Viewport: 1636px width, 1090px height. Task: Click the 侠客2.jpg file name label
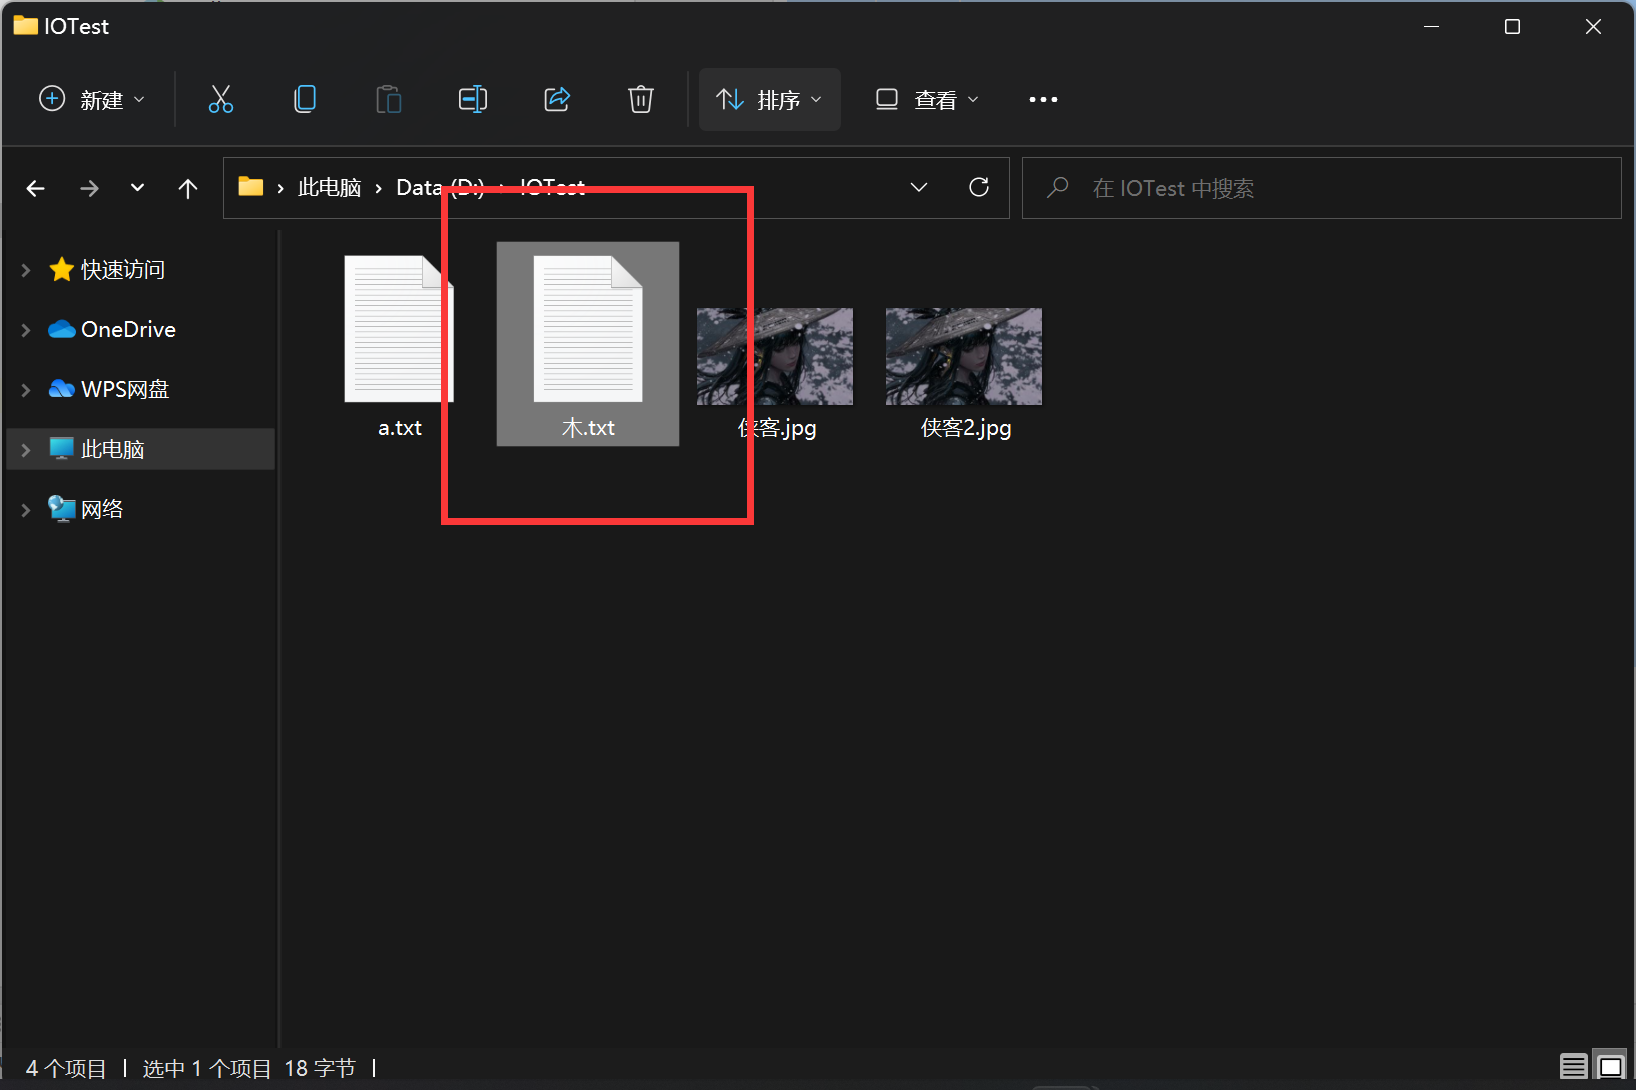tap(966, 428)
